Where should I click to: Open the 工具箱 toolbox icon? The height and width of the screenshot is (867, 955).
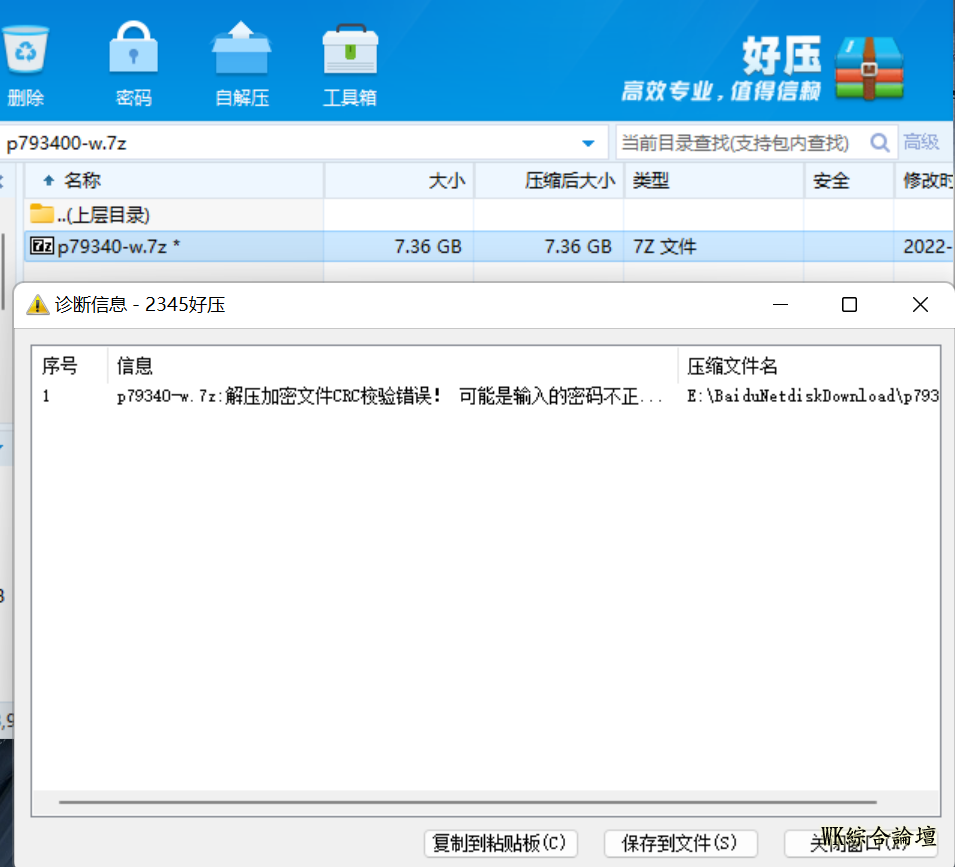(350, 49)
